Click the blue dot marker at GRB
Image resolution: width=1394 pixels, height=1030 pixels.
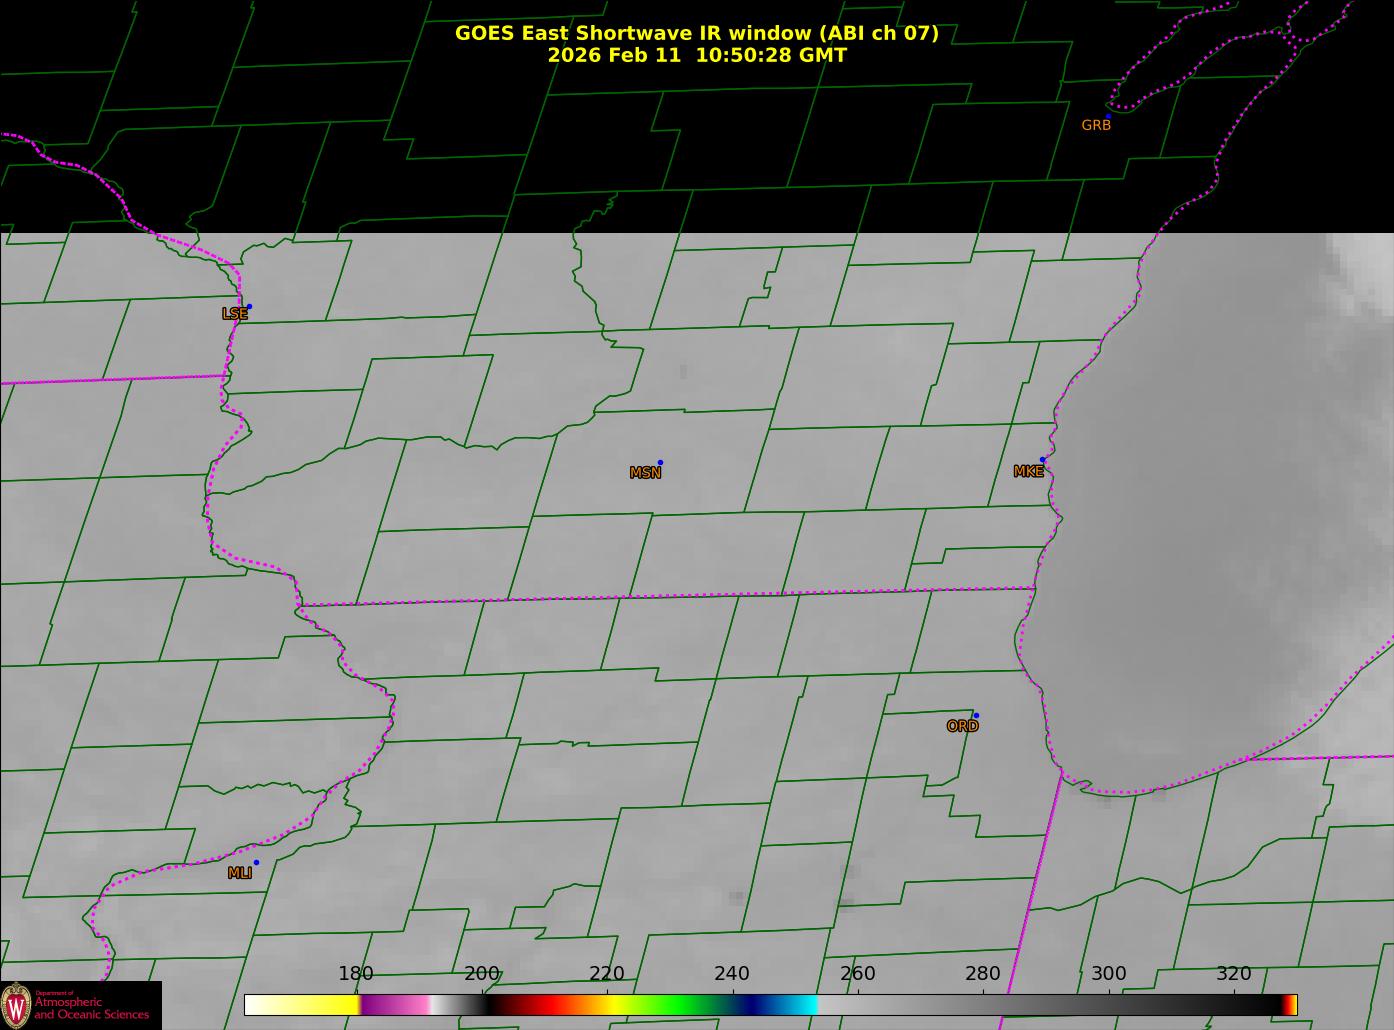click(1108, 116)
